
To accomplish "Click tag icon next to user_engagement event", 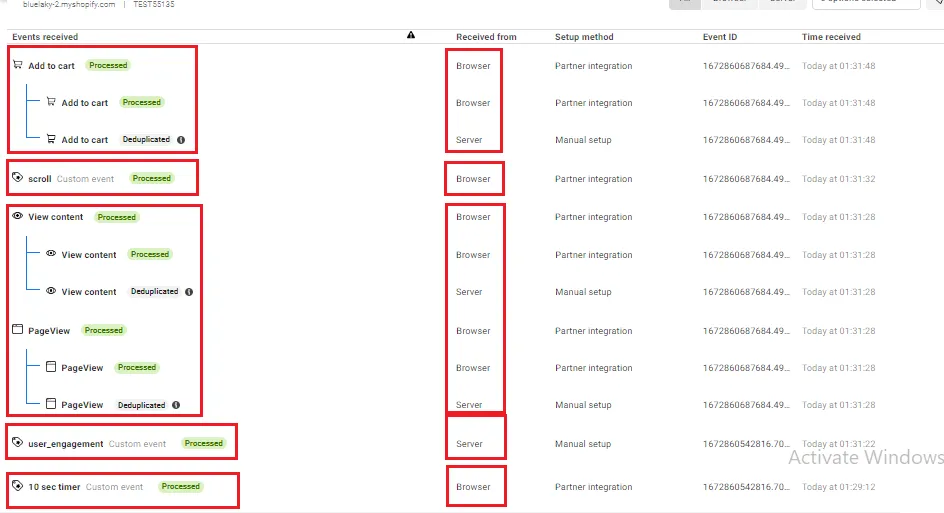I will pyautogui.click(x=17, y=443).
